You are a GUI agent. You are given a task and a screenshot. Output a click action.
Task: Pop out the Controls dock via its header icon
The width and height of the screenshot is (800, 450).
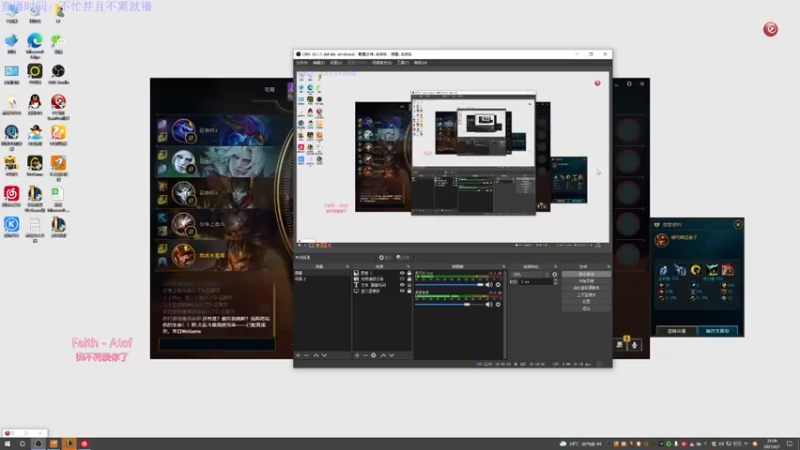tap(609, 267)
